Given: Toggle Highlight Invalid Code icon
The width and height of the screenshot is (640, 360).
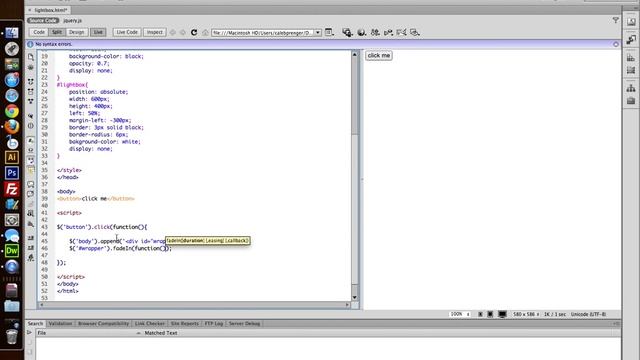Looking at the screenshot, I should tap(31, 150).
